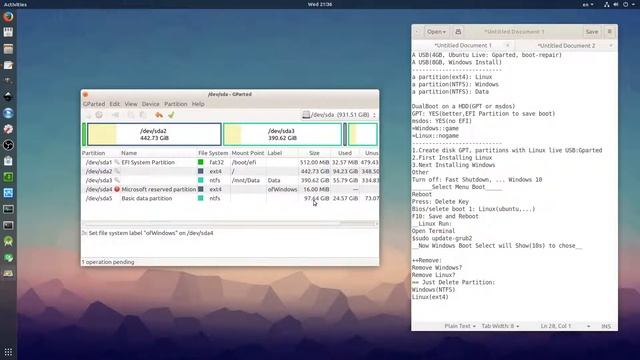Click the new-tab icon in the text editor header

click(458, 32)
